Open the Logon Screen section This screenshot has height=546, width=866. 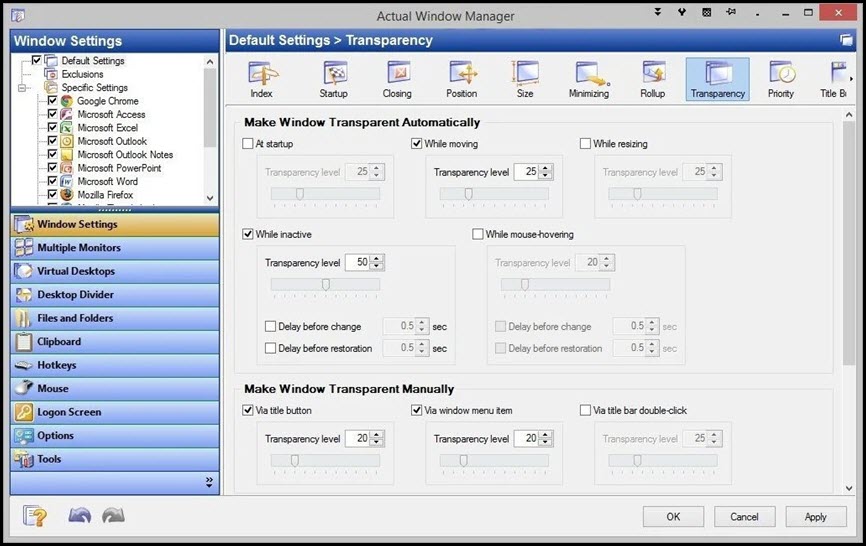114,412
